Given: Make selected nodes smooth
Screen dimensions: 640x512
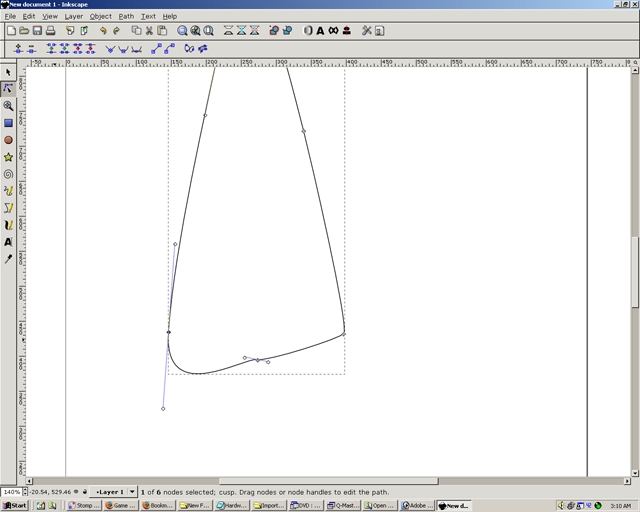Looking at the screenshot, I should point(123,49).
